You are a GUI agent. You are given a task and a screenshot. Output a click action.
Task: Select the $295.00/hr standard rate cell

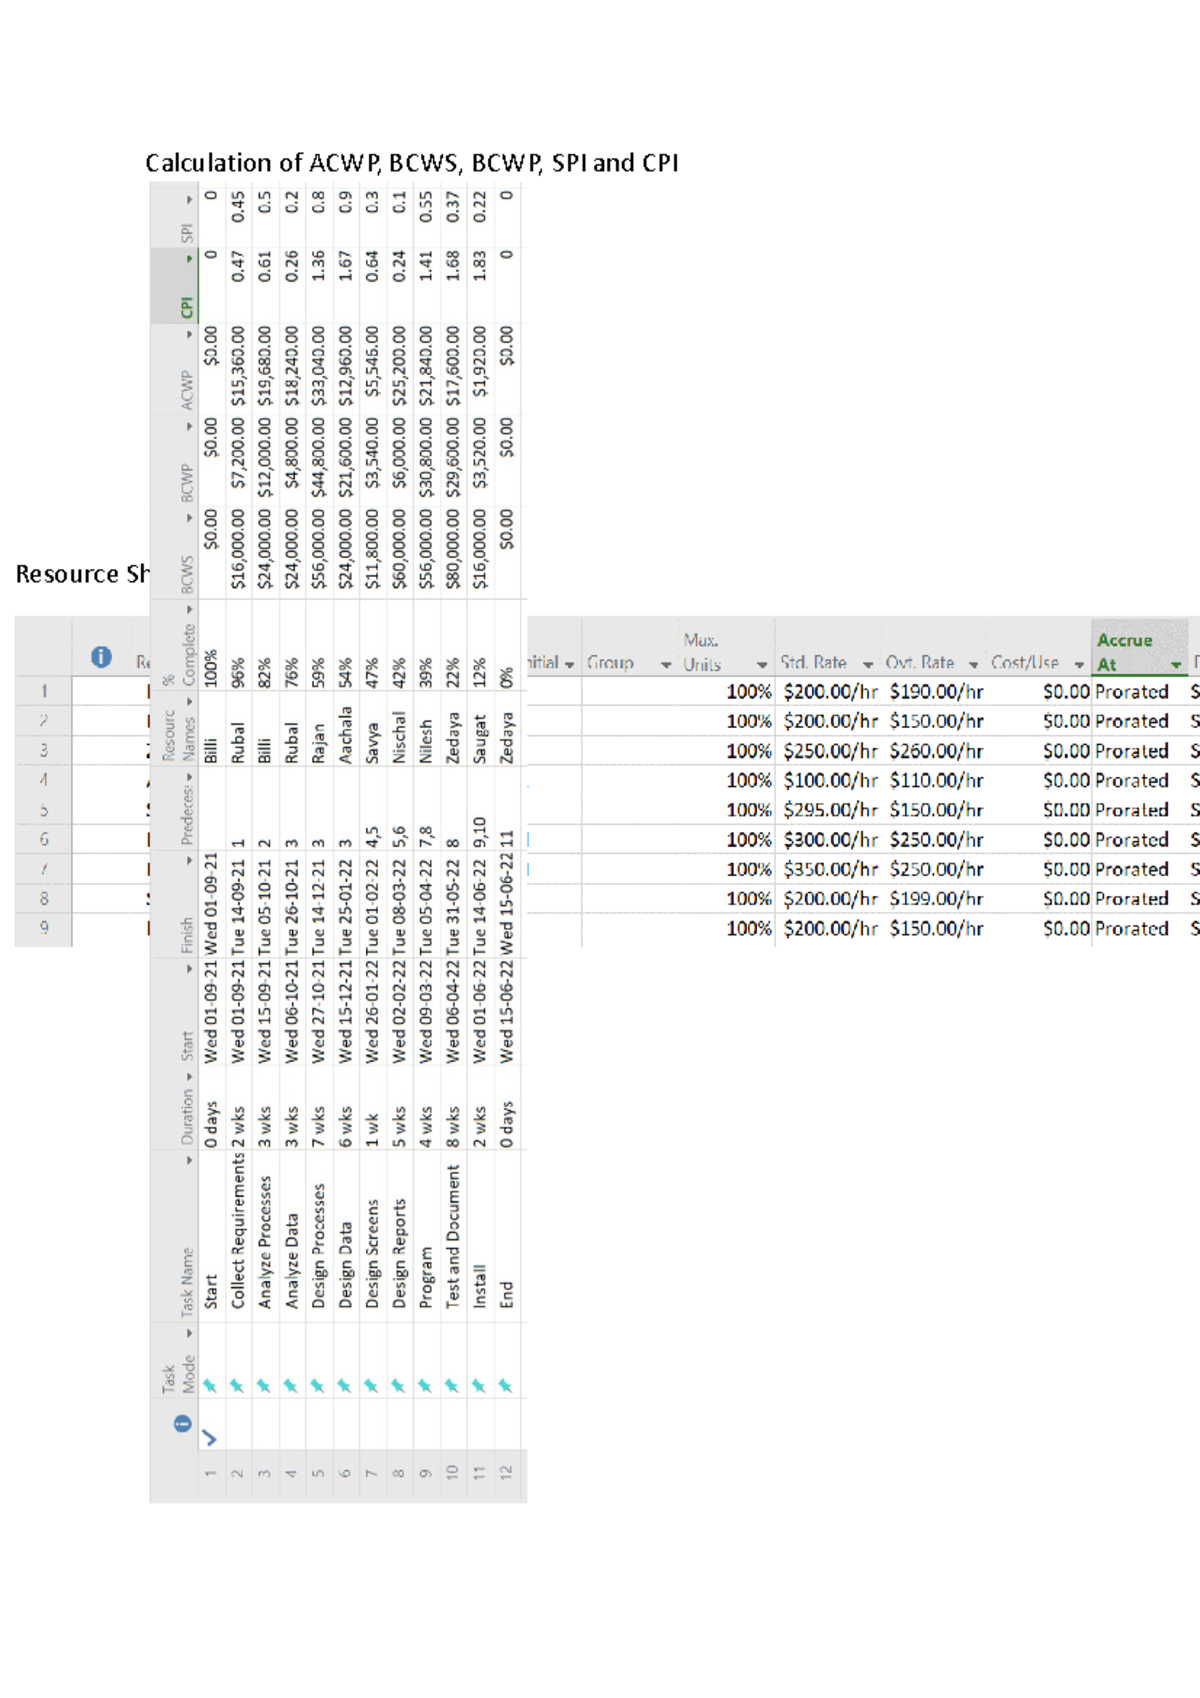pyautogui.click(x=830, y=810)
